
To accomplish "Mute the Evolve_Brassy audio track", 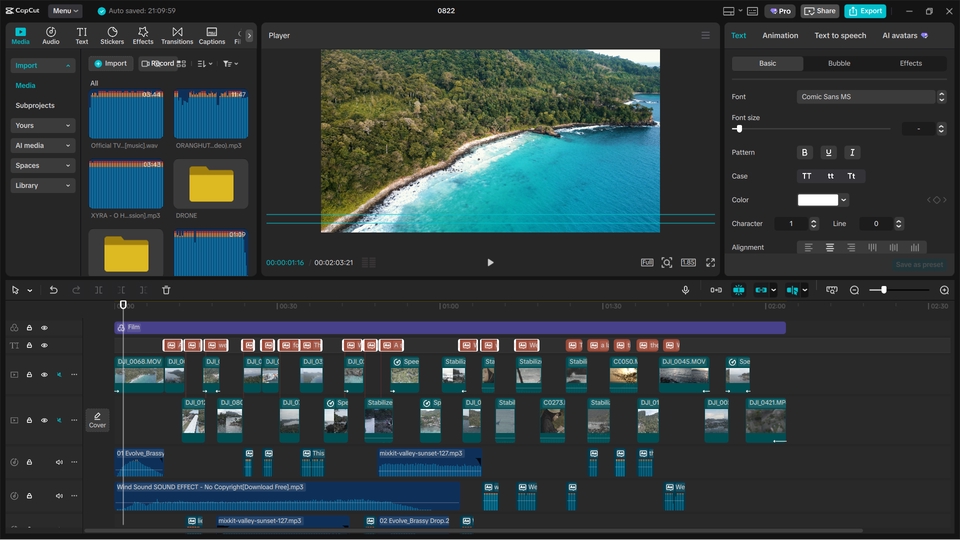I will point(59,462).
